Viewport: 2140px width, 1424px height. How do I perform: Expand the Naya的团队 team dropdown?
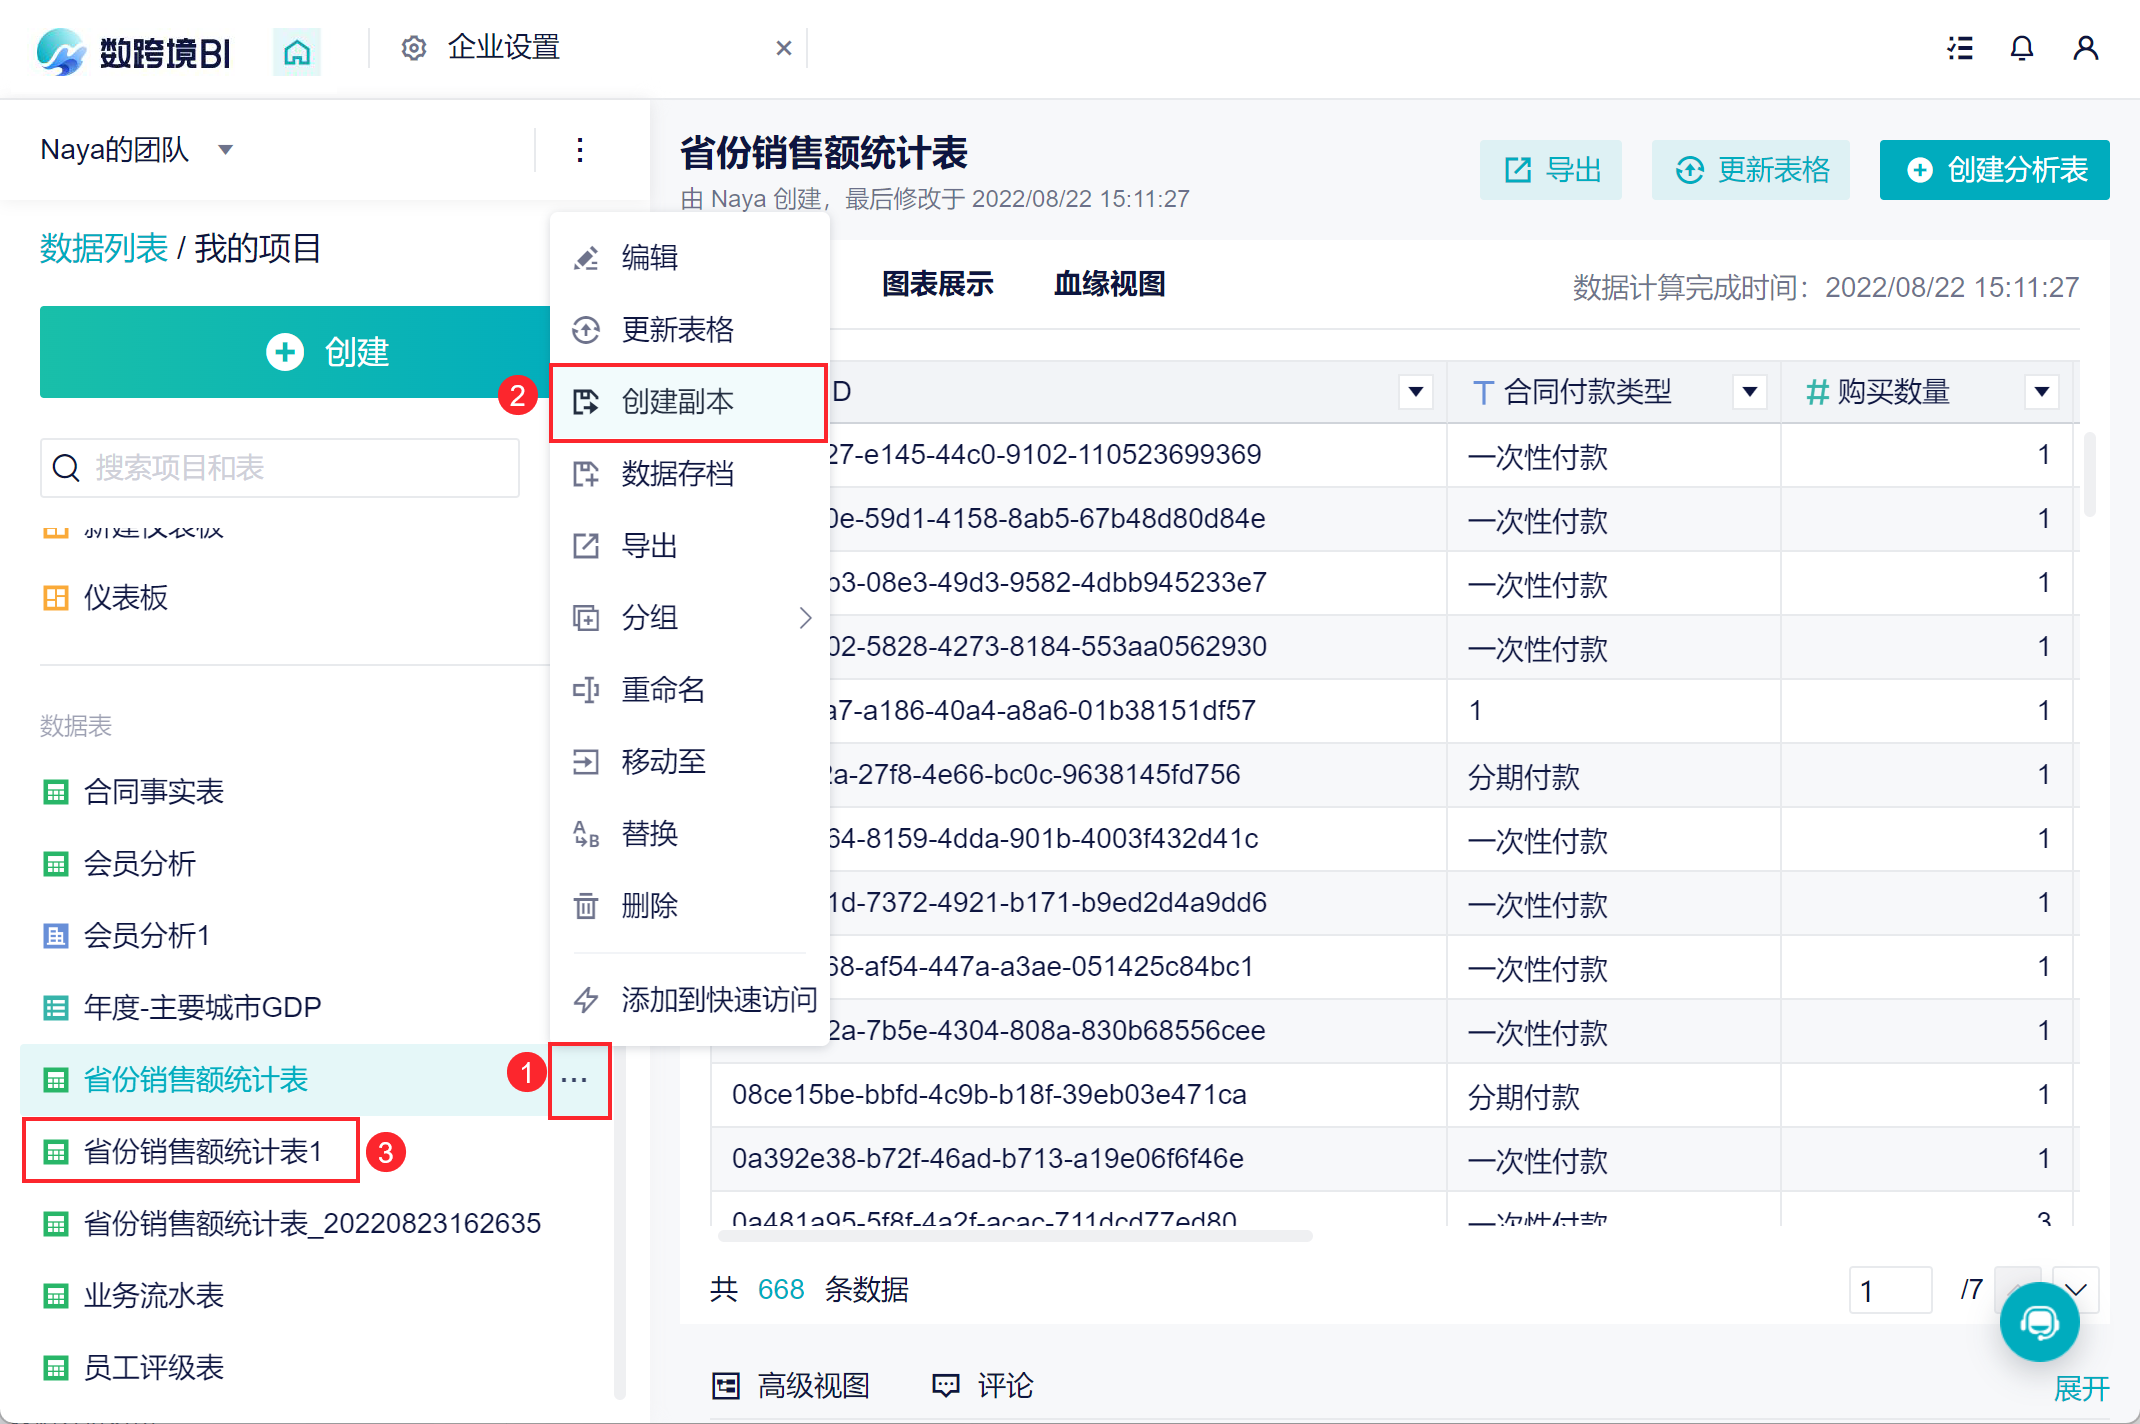click(226, 150)
